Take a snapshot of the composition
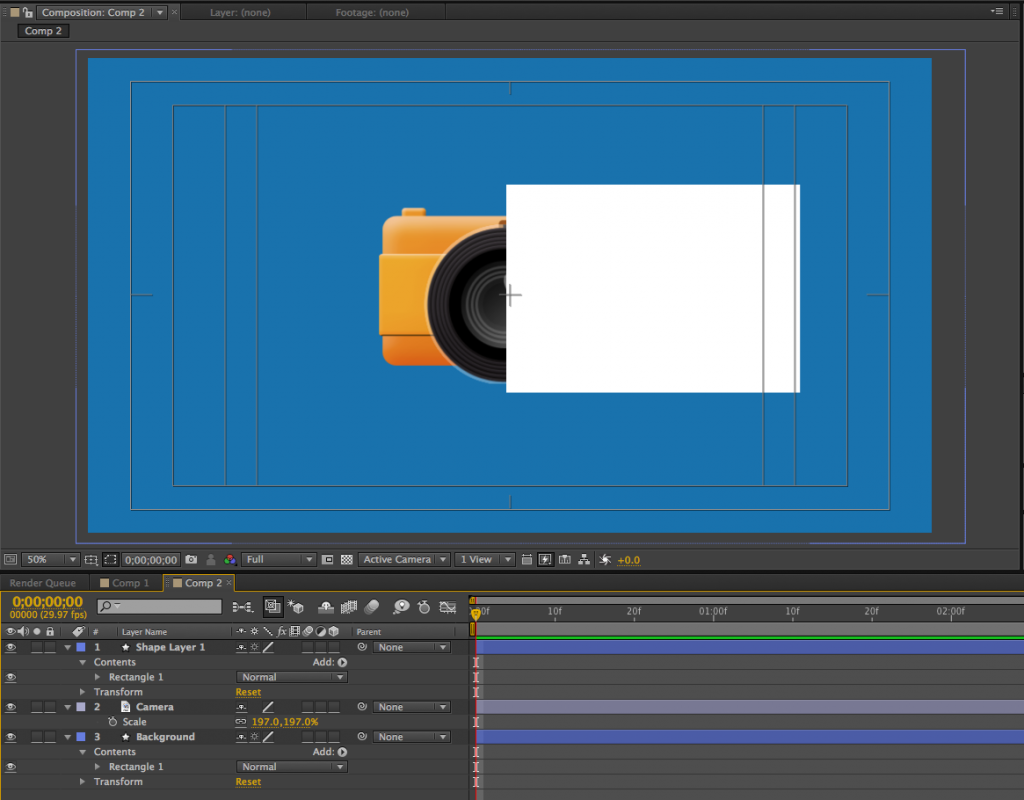 pyautogui.click(x=191, y=560)
